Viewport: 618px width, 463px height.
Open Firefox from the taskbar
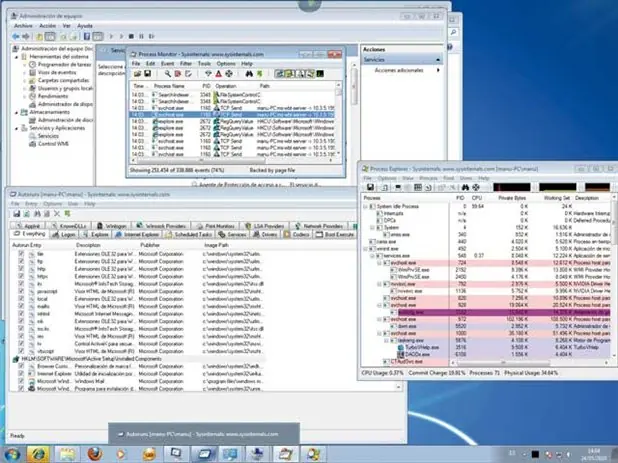click(x=95, y=454)
